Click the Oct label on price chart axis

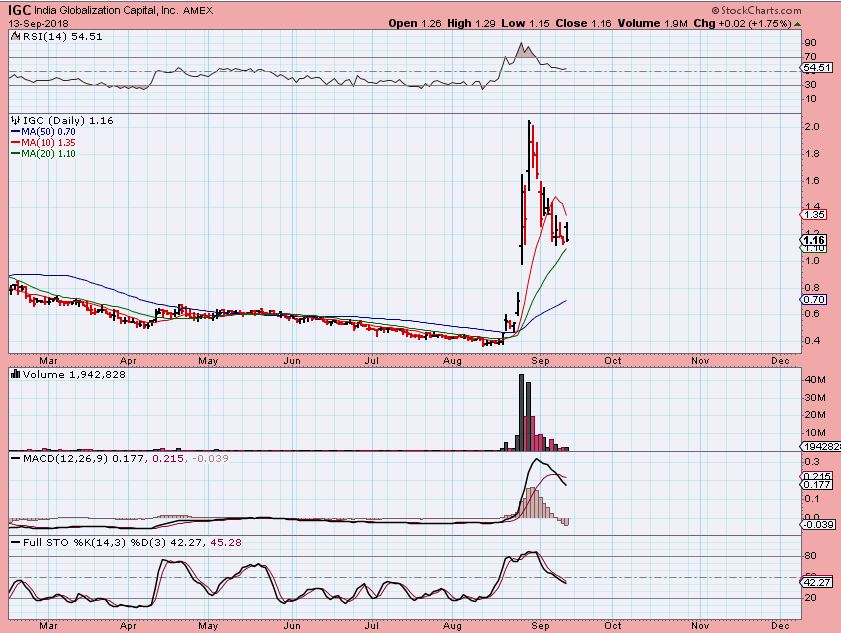coord(613,360)
